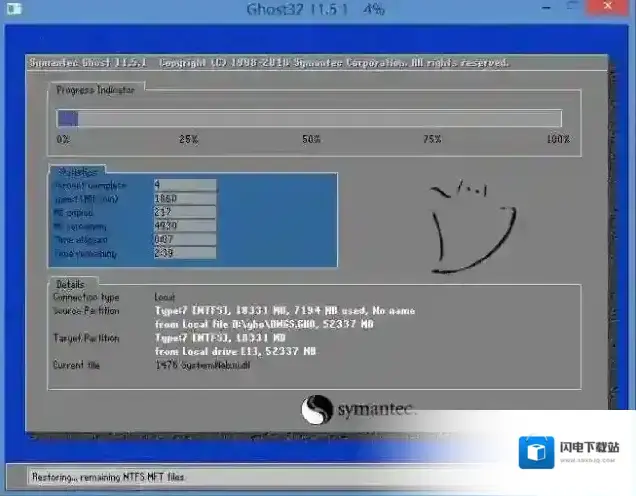Select the Percent complete value field
The image size is (636, 496).
tap(185, 185)
